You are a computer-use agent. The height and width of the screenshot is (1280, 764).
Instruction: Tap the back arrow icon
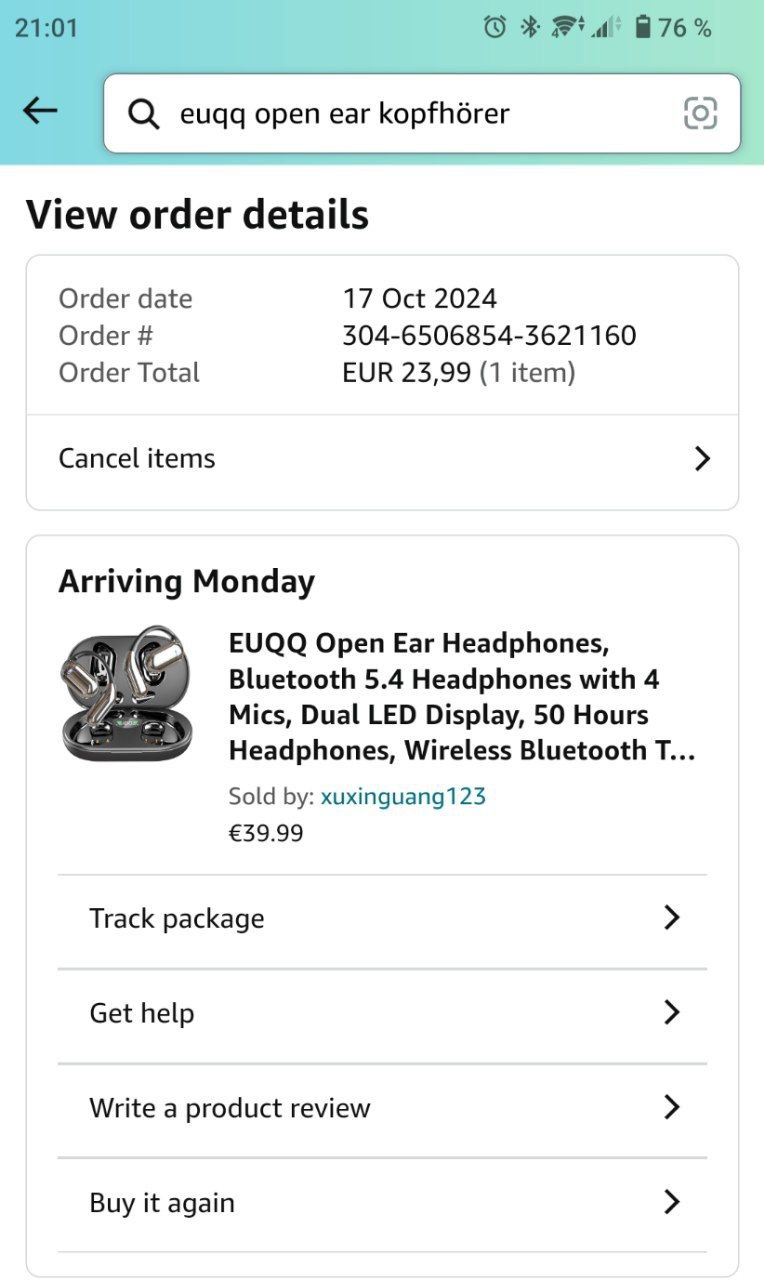coord(40,112)
